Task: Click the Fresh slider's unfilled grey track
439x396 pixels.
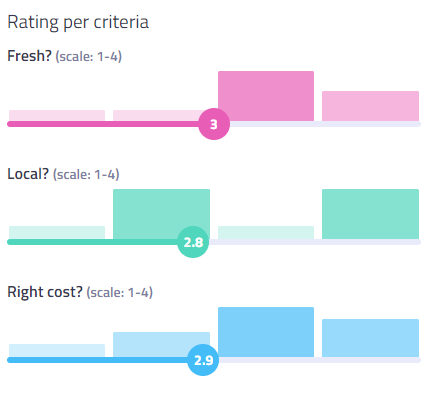Action: [x=325, y=124]
